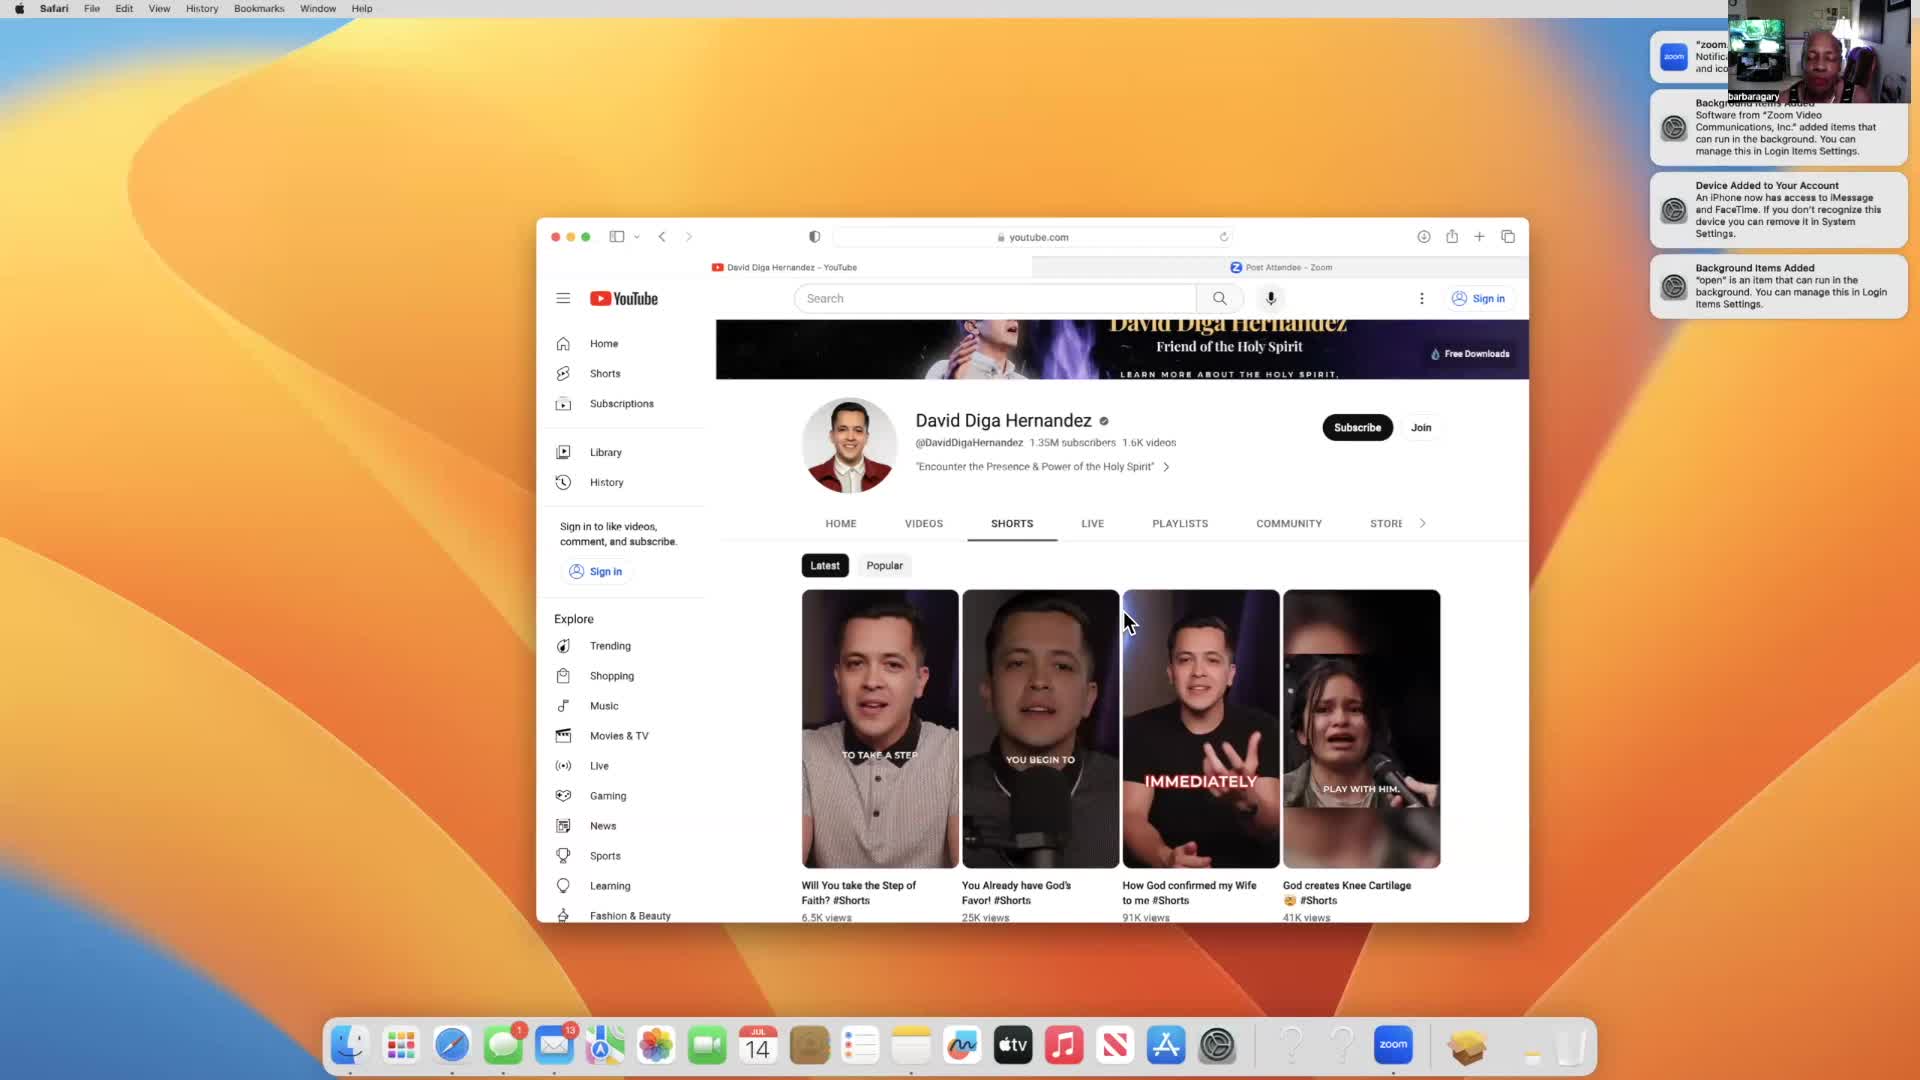Open Apple menu
Viewport: 1920px width, 1080px height.
(19, 8)
